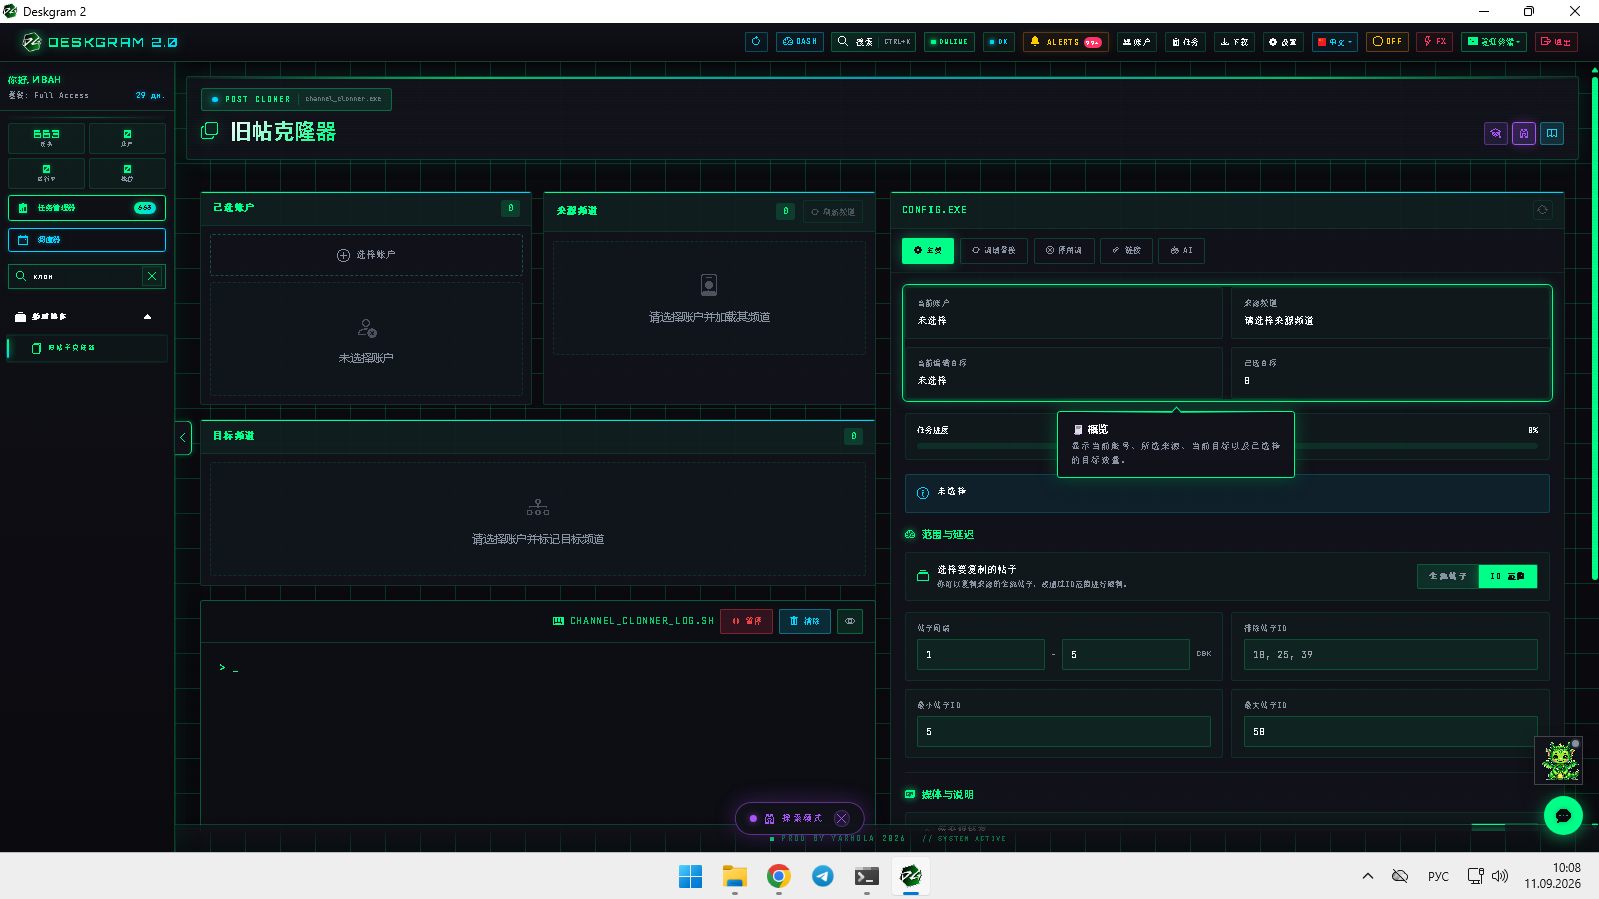This screenshot has width=1599, height=899.
Task: Open the ALERTS notifications bell
Action: (x=1066, y=42)
